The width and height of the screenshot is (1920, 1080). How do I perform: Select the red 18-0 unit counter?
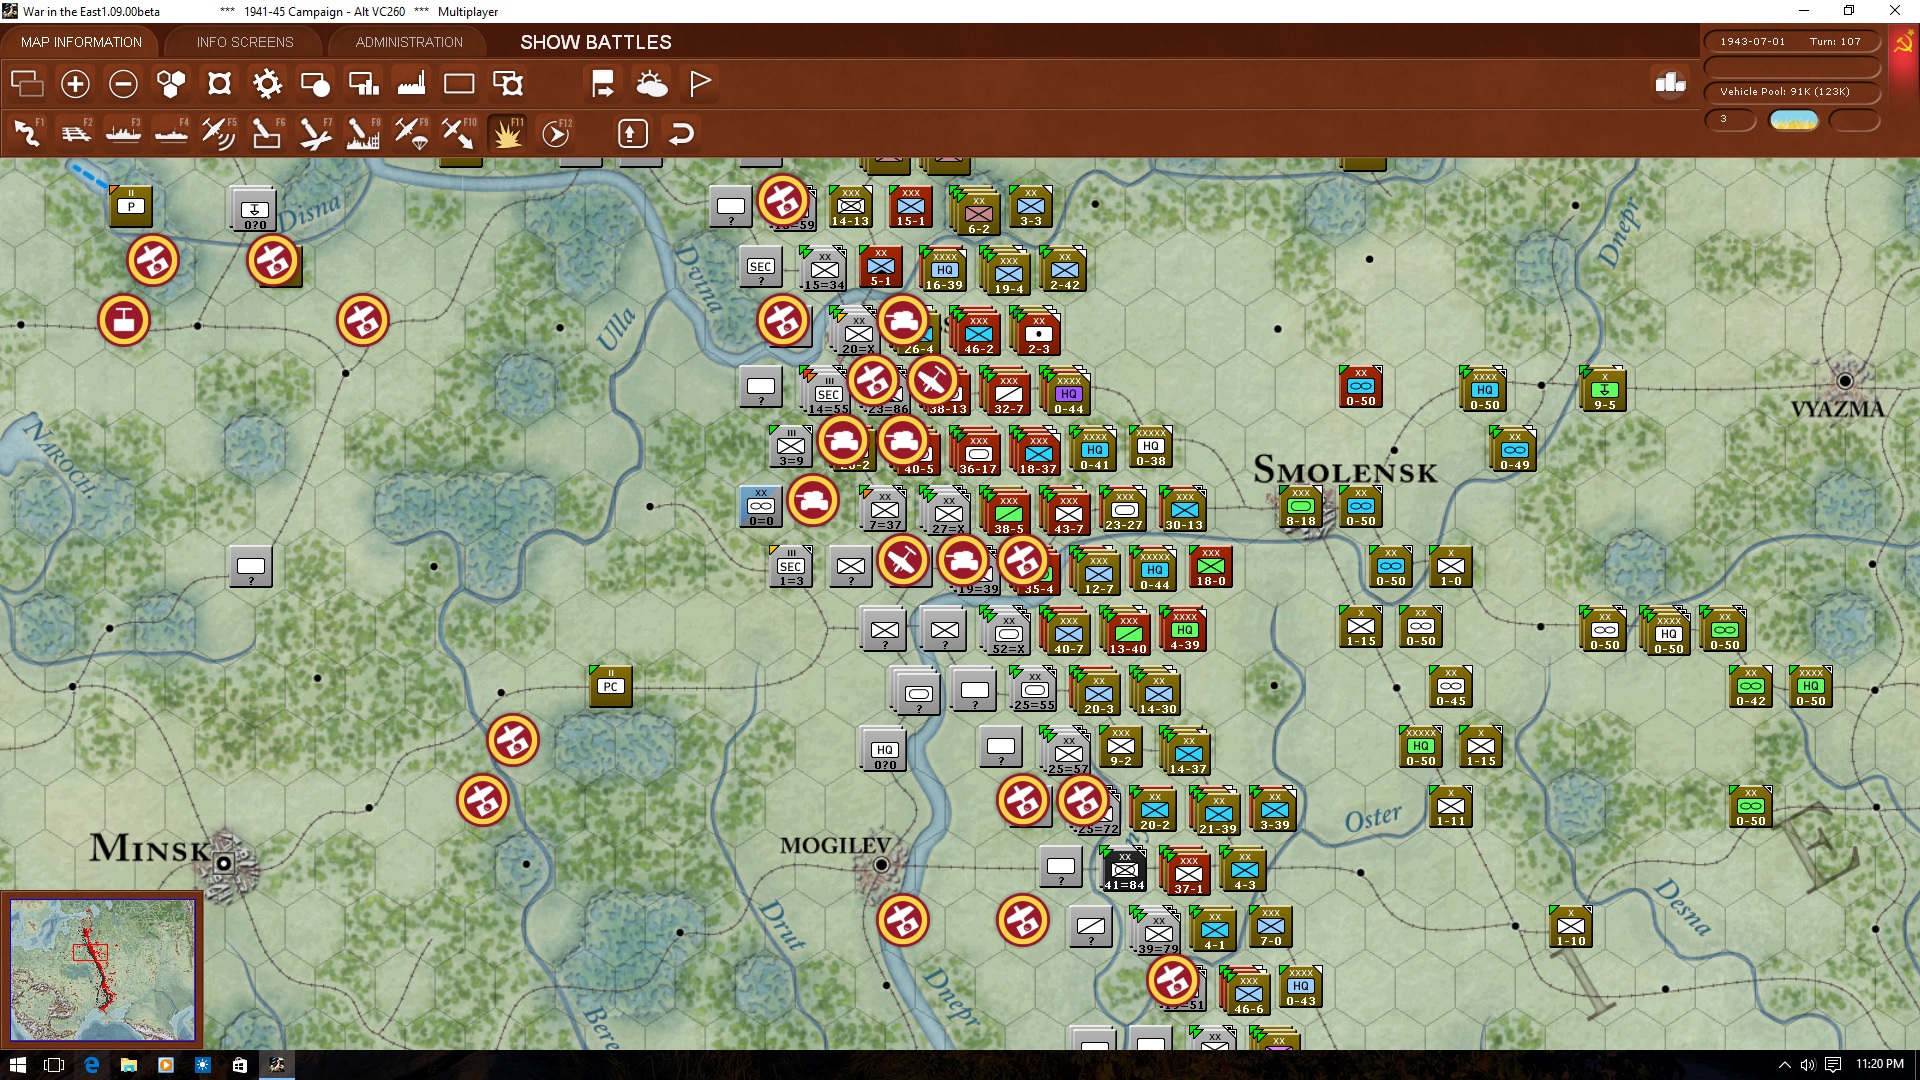[x=1211, y=566]
